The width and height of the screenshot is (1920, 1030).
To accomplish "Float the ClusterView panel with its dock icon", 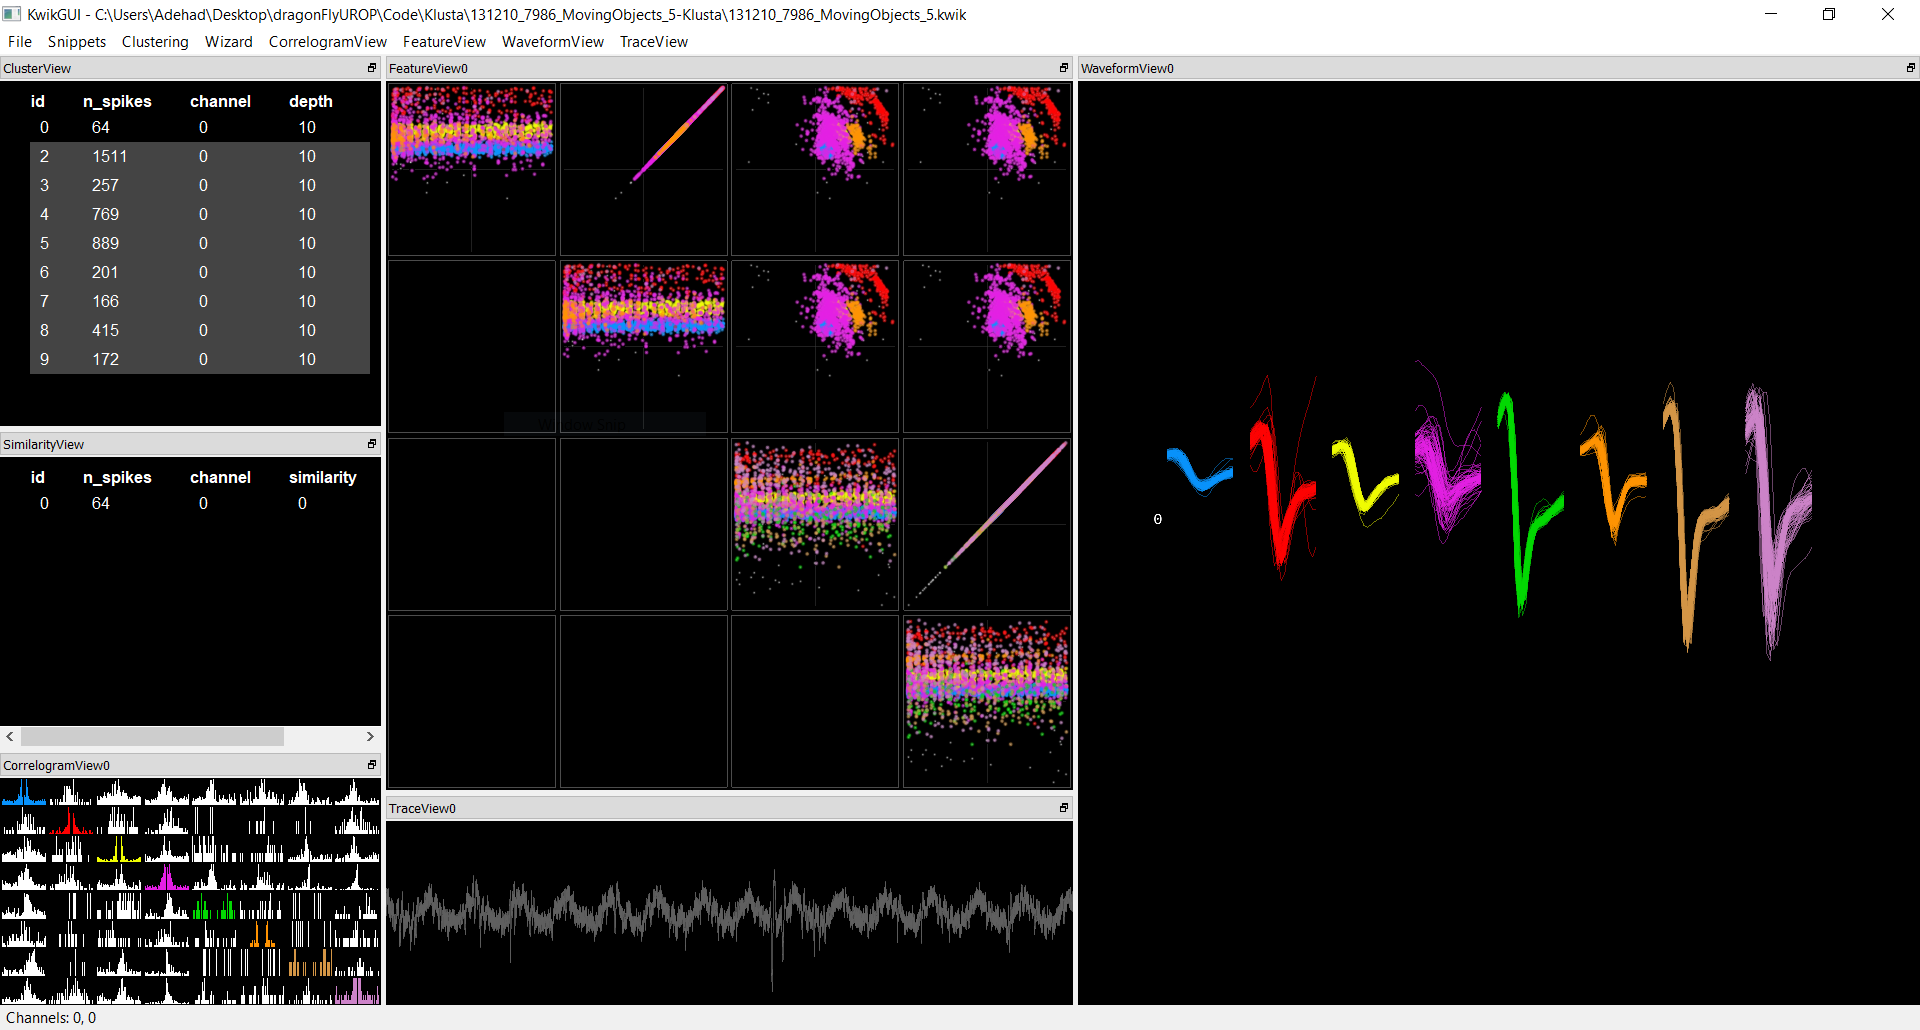I will (x=372, y=68).
